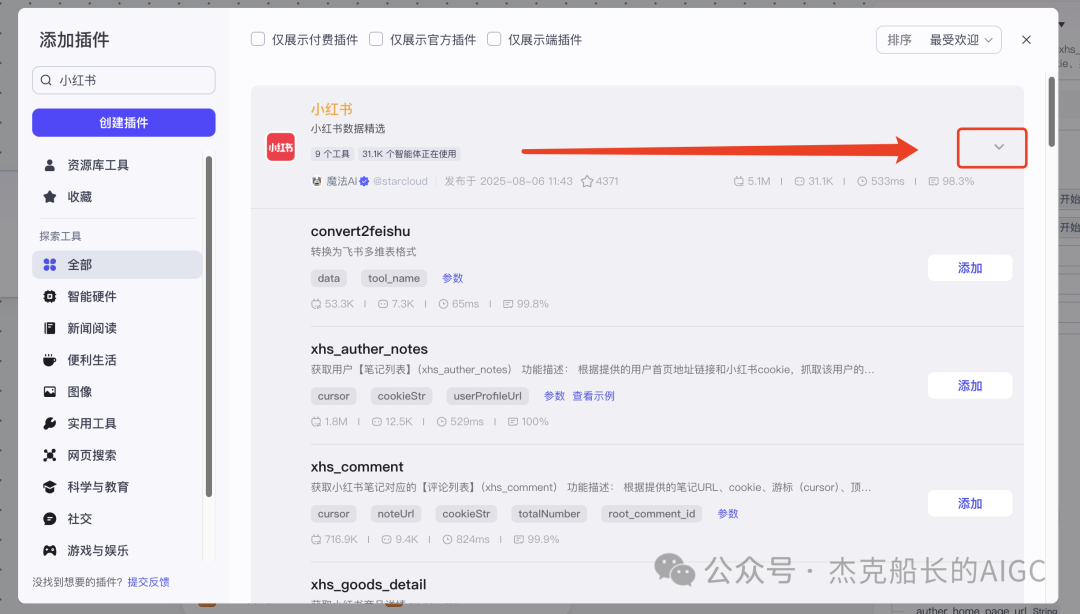
Task: Click the 网页搜索 network icon
Action: 50,455
